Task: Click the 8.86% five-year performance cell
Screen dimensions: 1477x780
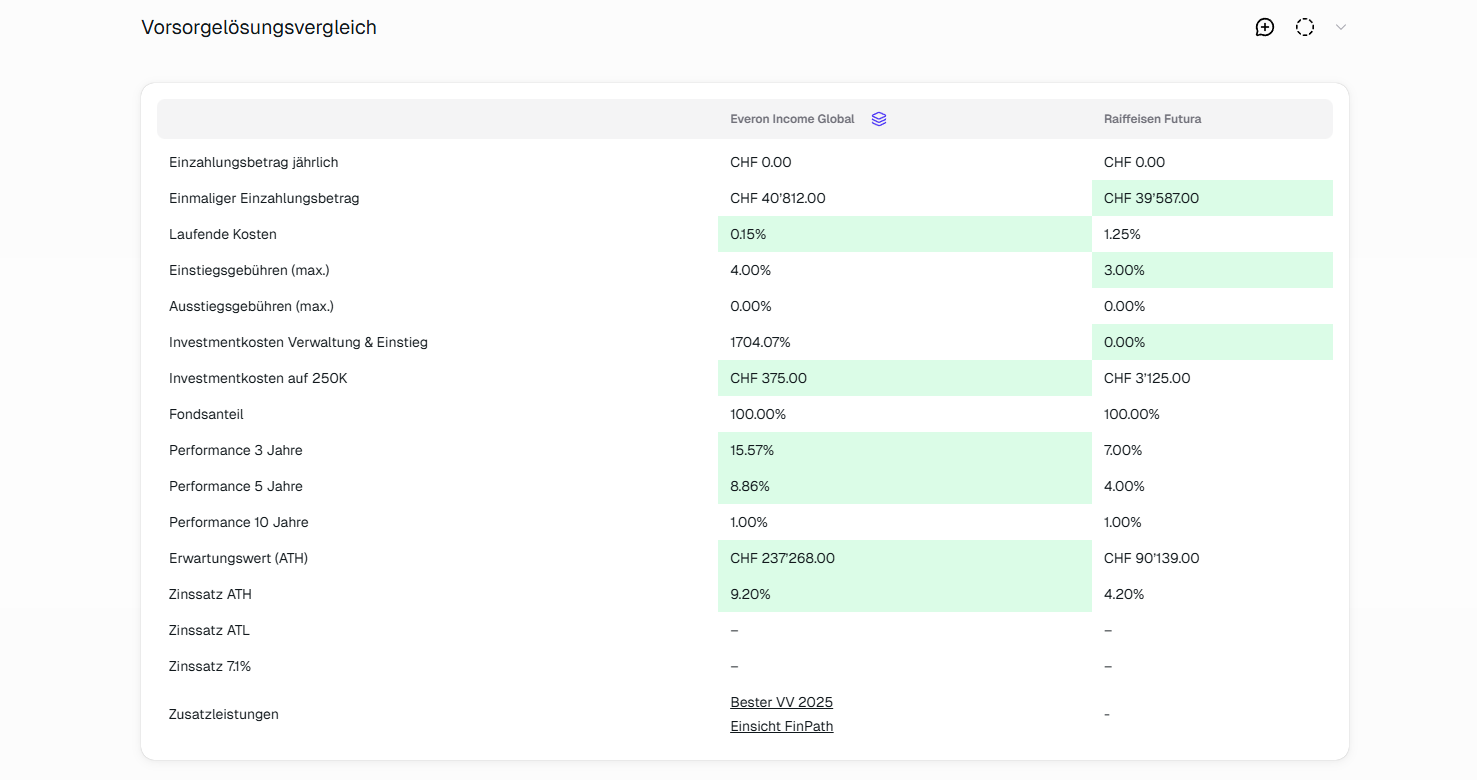Action: (x=749, y=486)
